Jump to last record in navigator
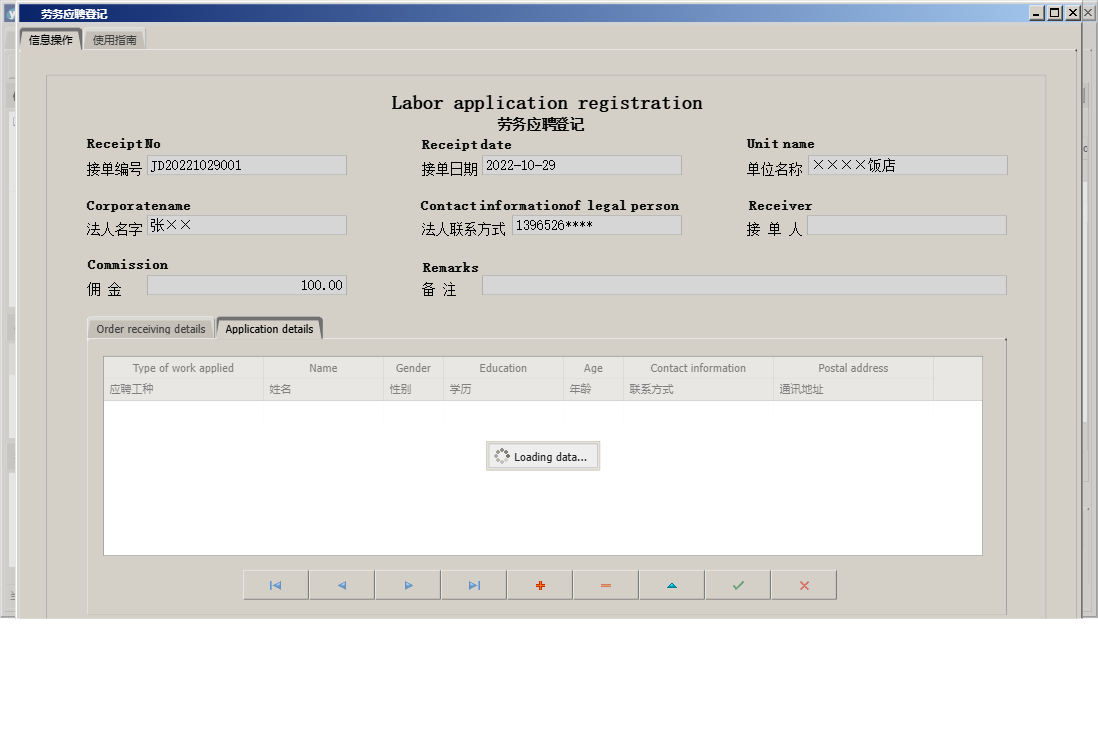The width and height of the screenshot is (1098, 735). coord(473,585)
